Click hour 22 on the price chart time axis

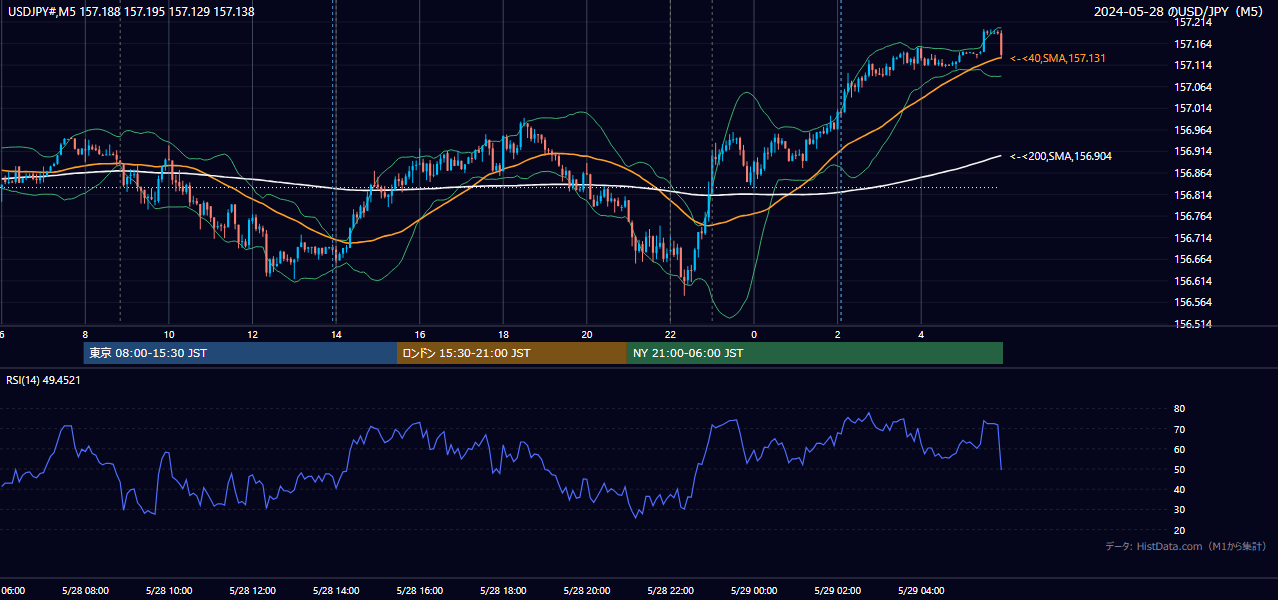tap(671, 334)
